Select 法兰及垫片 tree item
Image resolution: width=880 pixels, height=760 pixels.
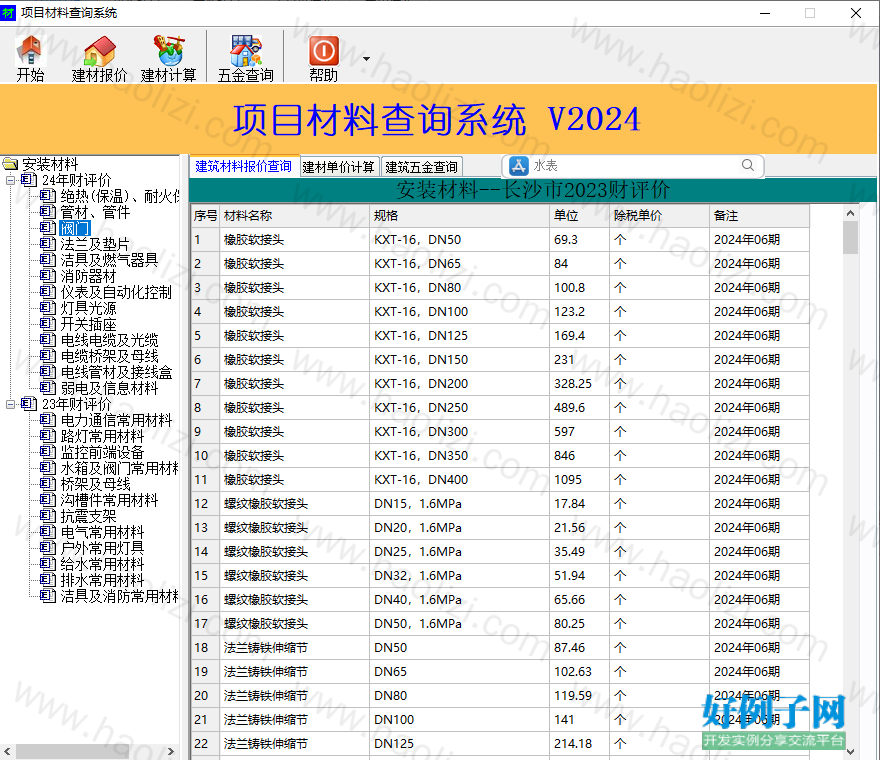(95, 244)
